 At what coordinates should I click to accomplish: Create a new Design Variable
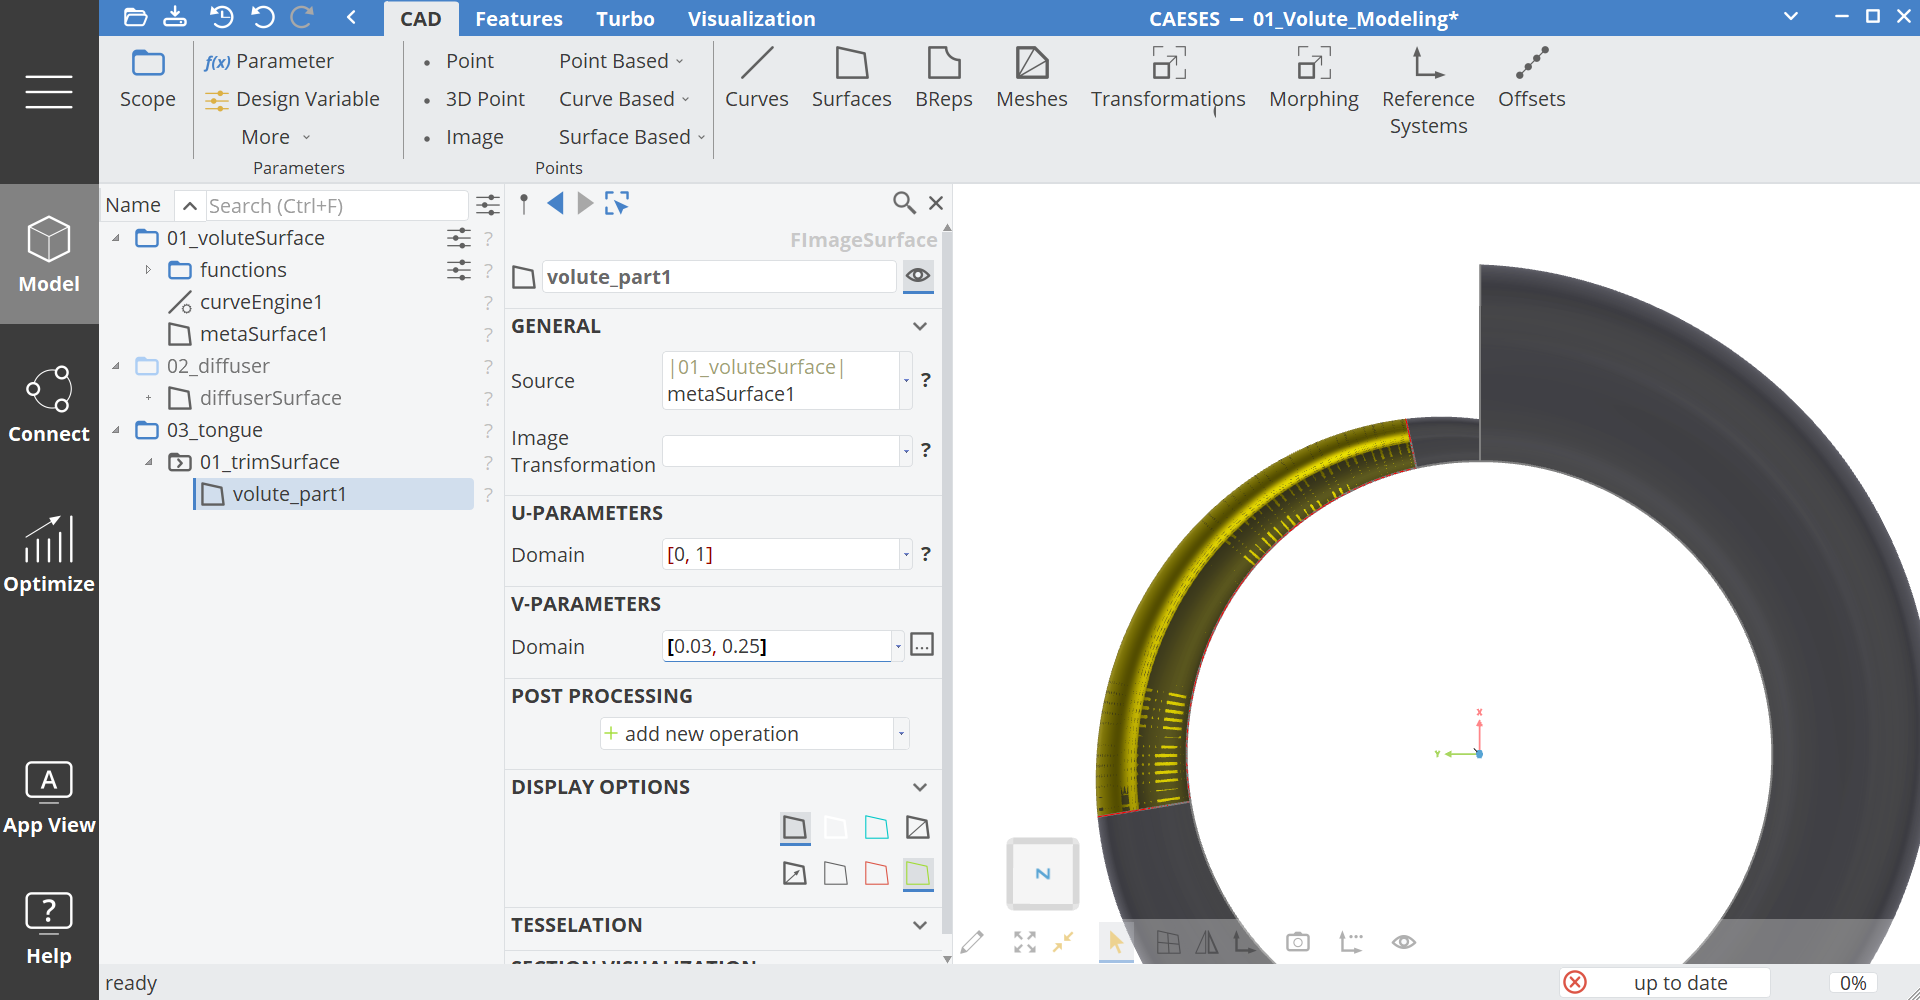pos(292,99)
